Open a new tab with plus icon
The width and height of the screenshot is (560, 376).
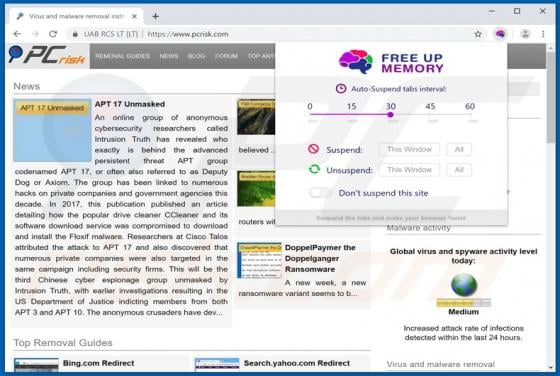[155, 16]
